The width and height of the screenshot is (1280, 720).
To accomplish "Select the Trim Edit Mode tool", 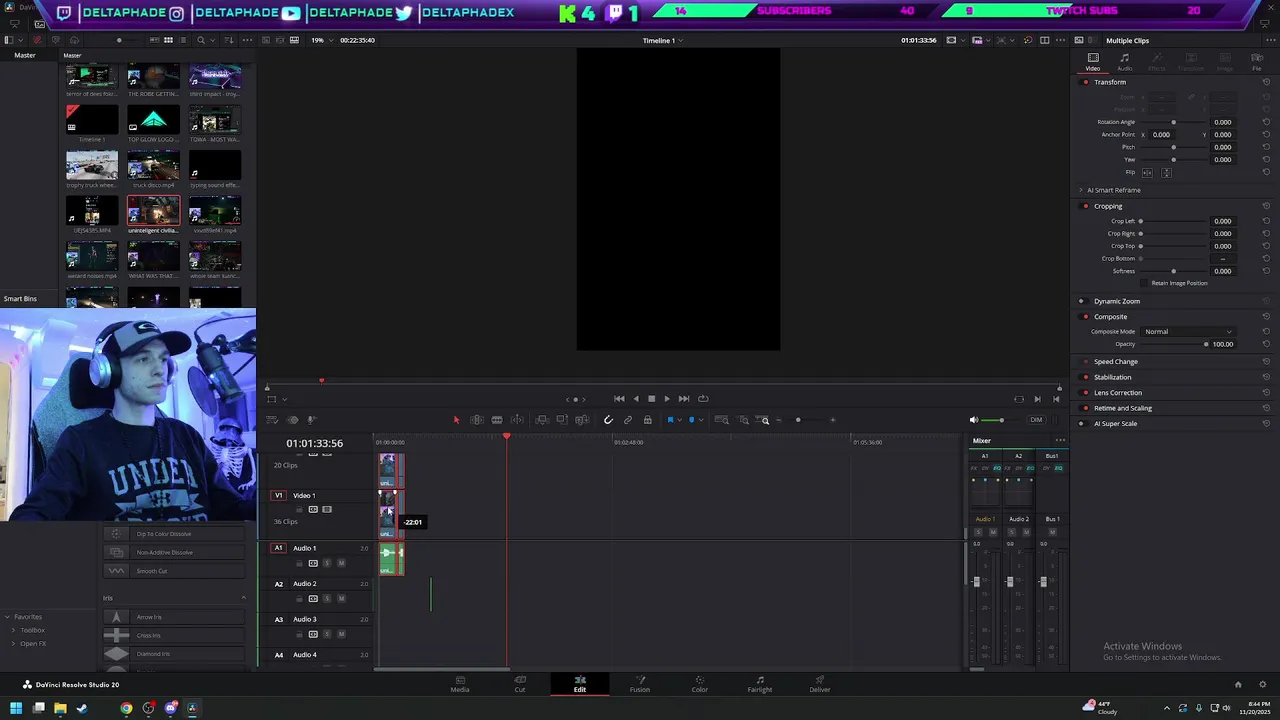I will 477,420.
